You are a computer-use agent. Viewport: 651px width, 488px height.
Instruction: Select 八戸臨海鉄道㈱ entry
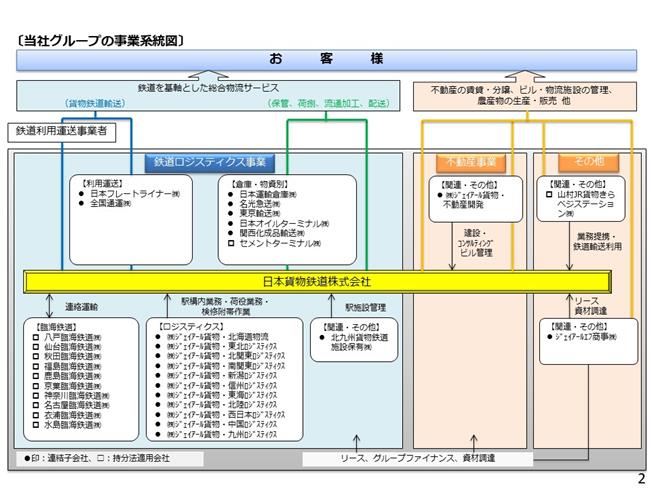pos(67,338)
